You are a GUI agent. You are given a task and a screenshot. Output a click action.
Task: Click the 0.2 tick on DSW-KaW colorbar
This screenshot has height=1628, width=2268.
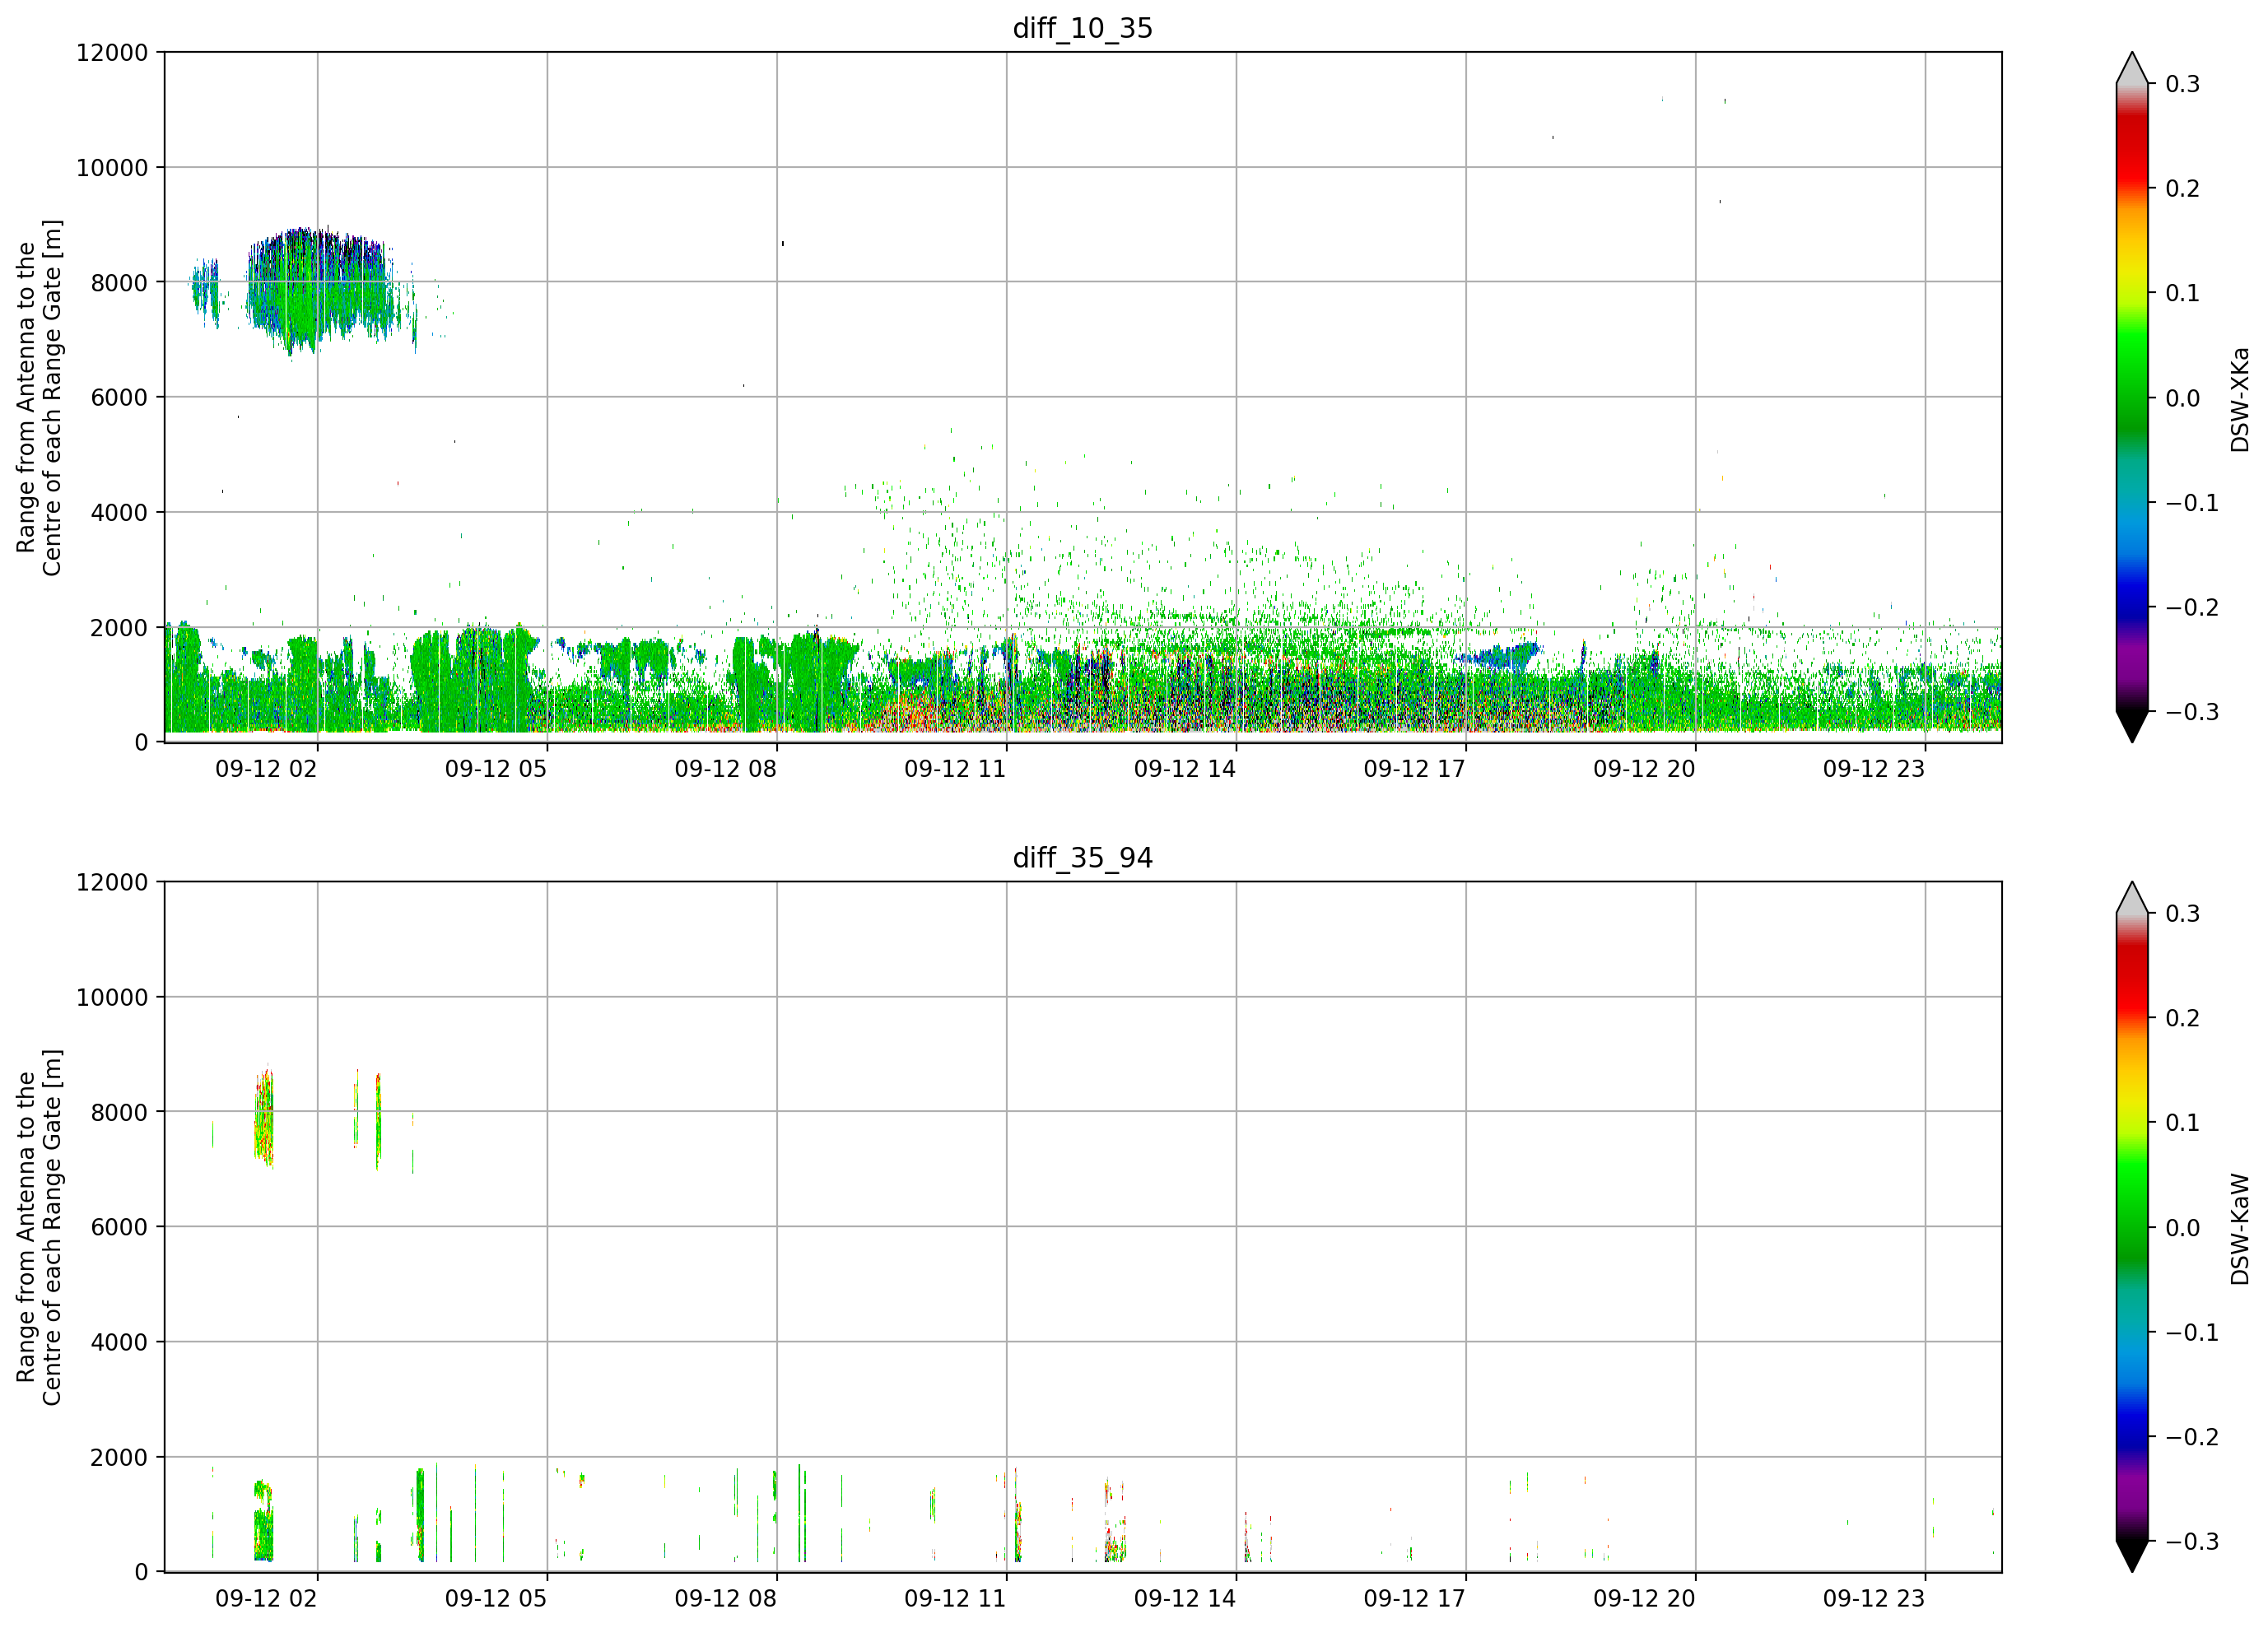click(x=2183, y=1018)
